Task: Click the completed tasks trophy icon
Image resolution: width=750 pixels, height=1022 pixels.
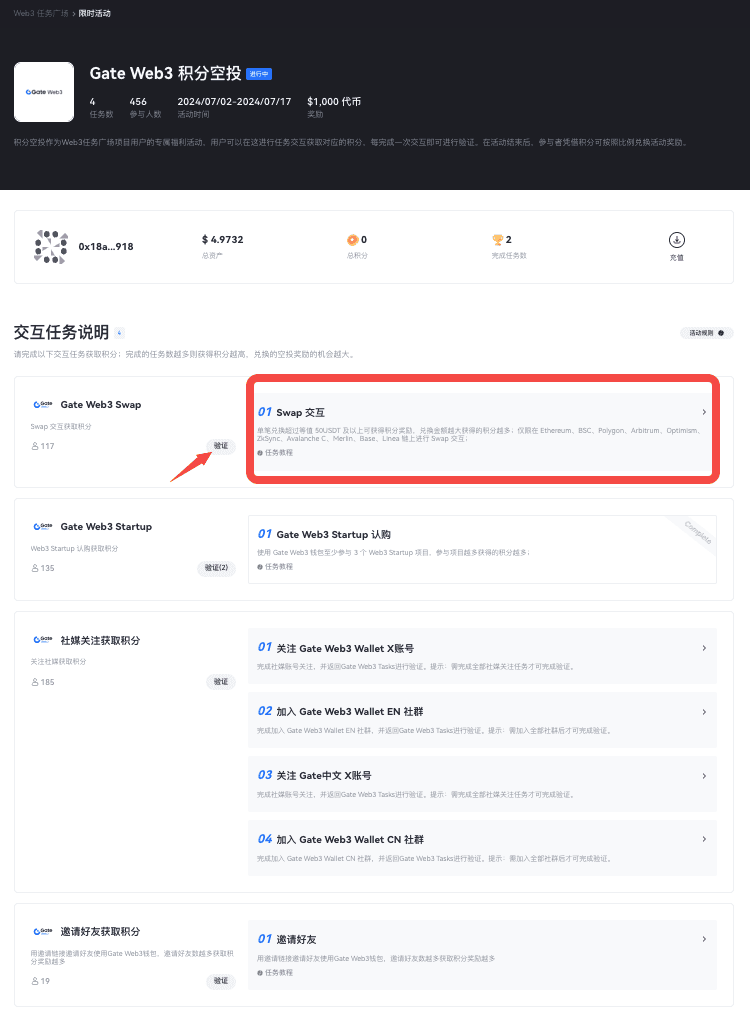Action: 497,240
